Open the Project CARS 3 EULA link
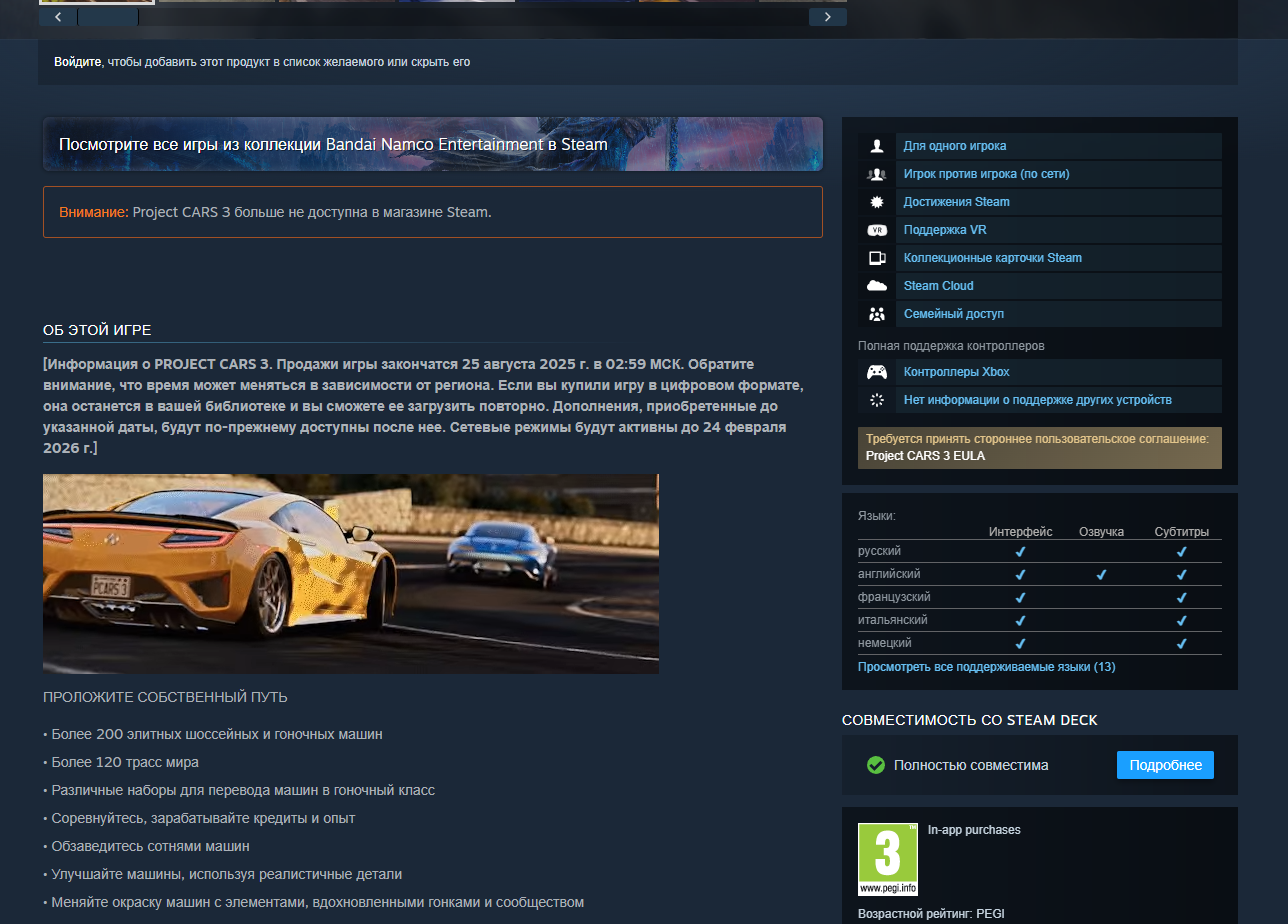 coord(925,456)
